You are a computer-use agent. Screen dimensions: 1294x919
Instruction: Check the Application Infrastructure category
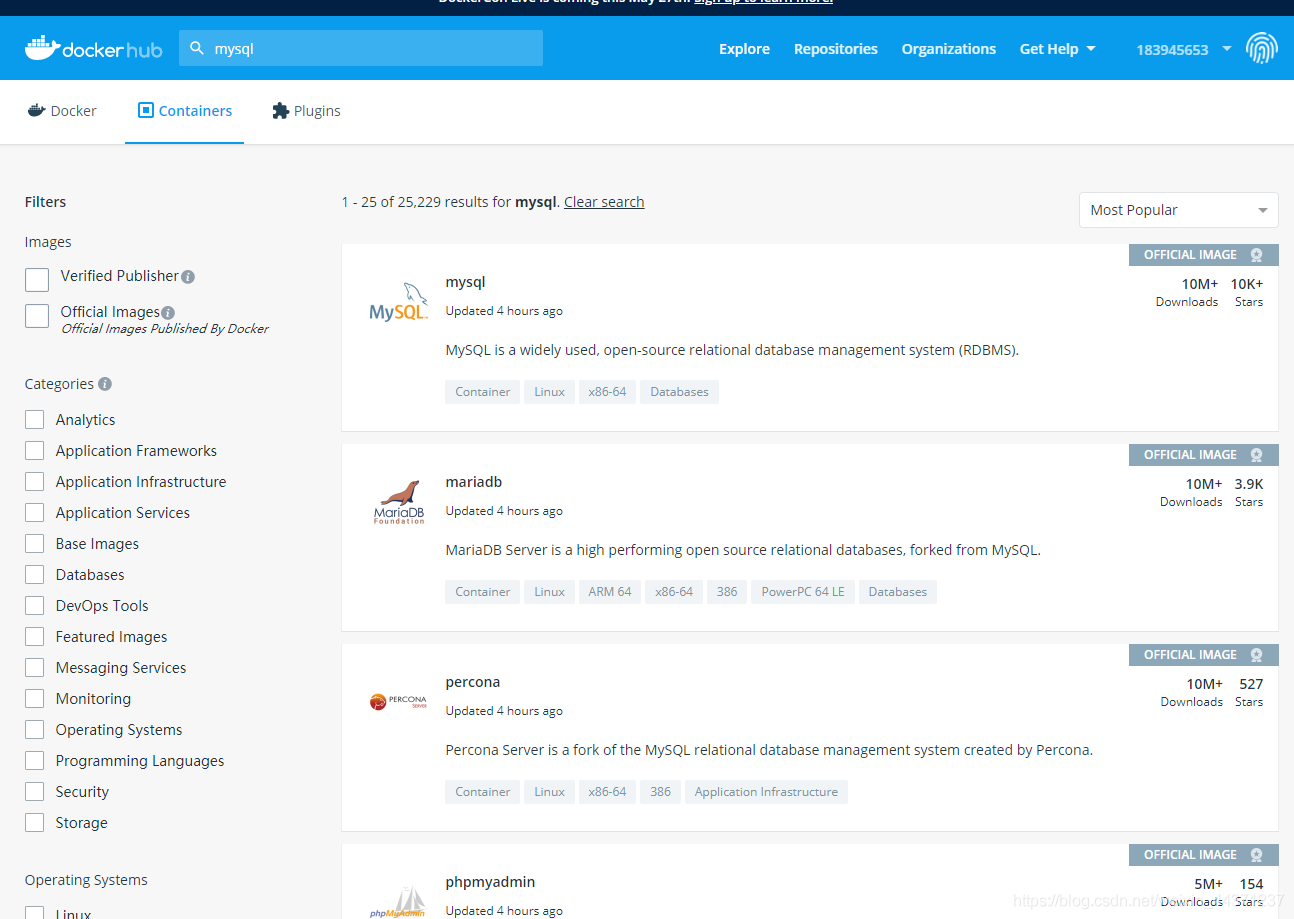click(35, 481)
